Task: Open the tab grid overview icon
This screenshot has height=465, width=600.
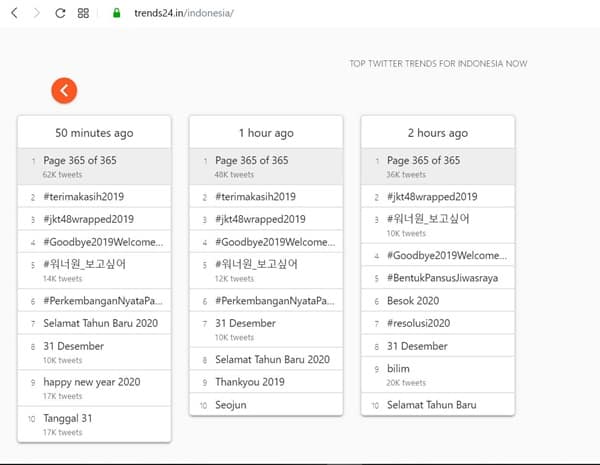Action: (x=83, y=13)
